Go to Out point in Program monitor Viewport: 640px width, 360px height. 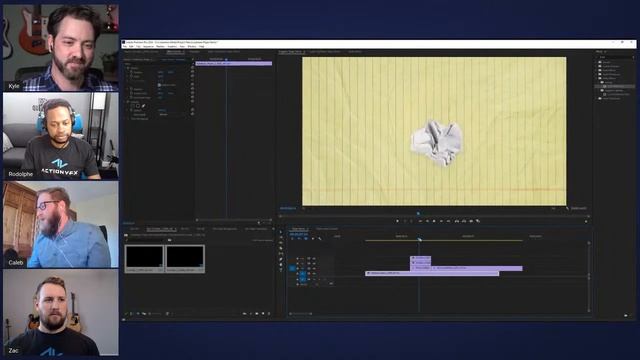click(x=449, y=221)
